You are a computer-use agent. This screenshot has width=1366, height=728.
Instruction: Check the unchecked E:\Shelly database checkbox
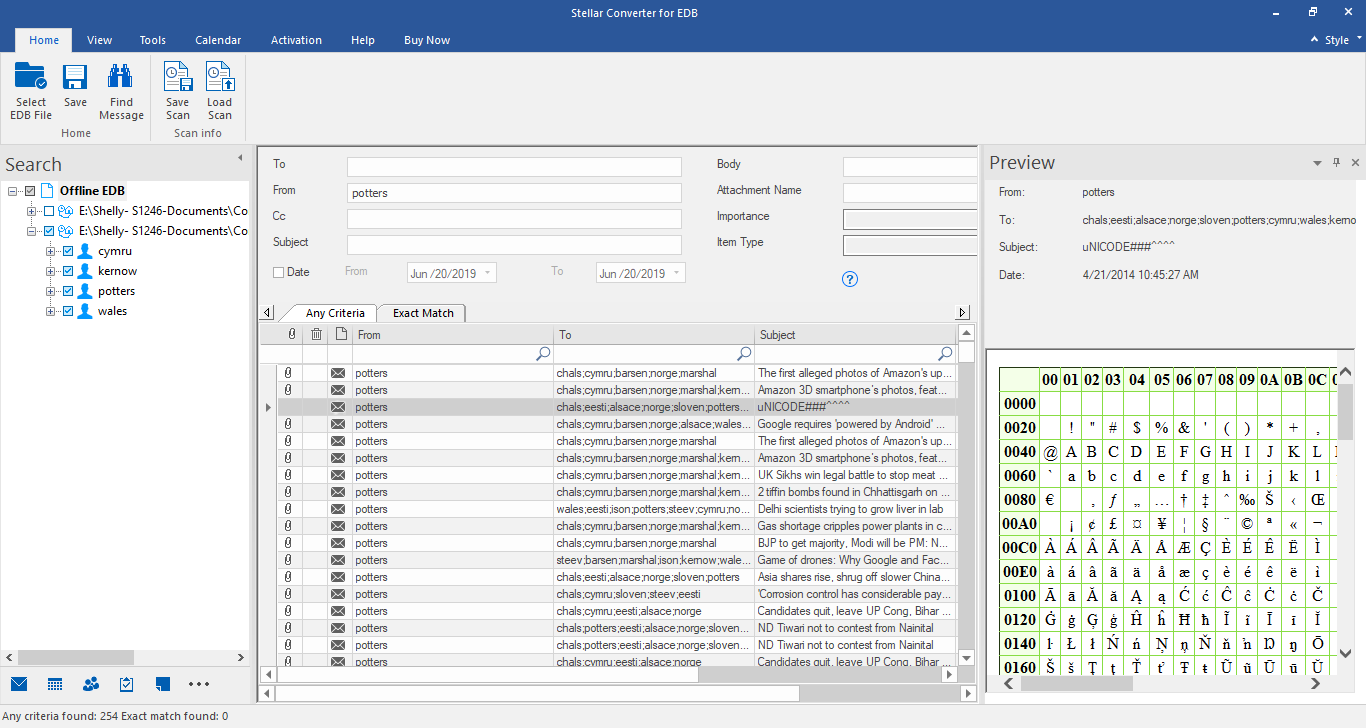[49, 211]
